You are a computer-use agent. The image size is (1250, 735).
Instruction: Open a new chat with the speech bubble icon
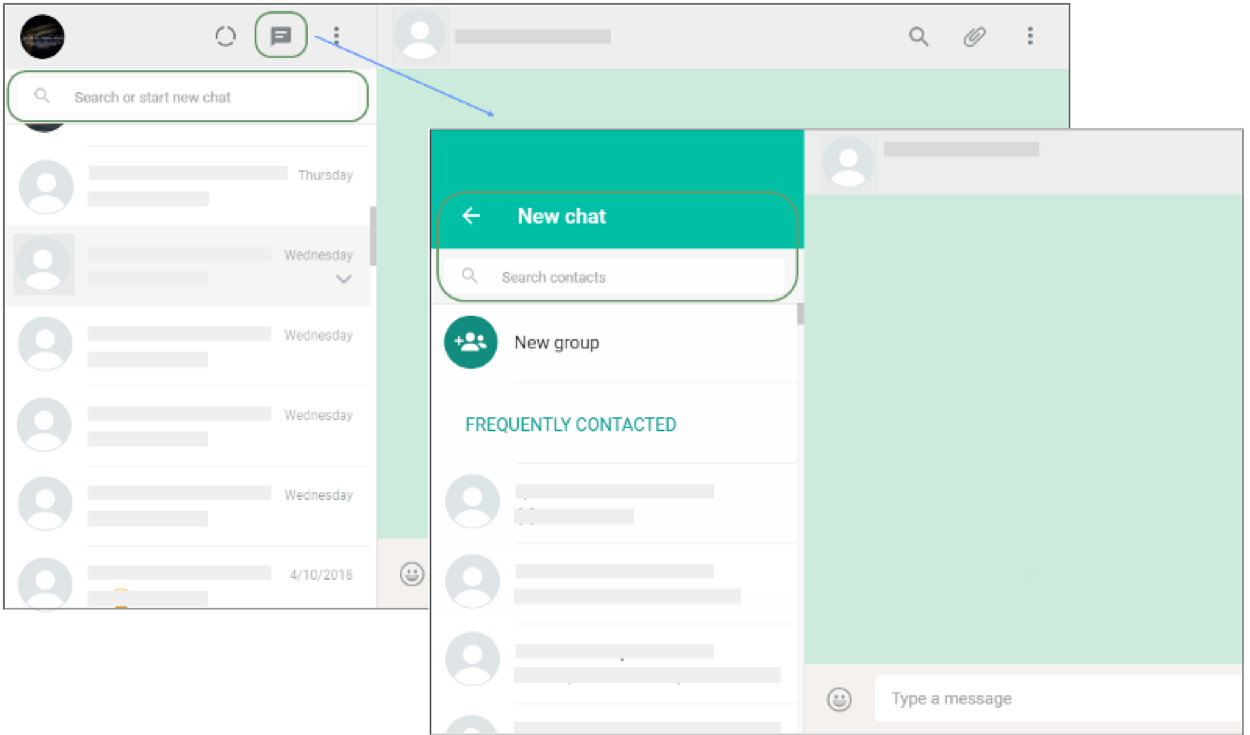click(280, 36)
